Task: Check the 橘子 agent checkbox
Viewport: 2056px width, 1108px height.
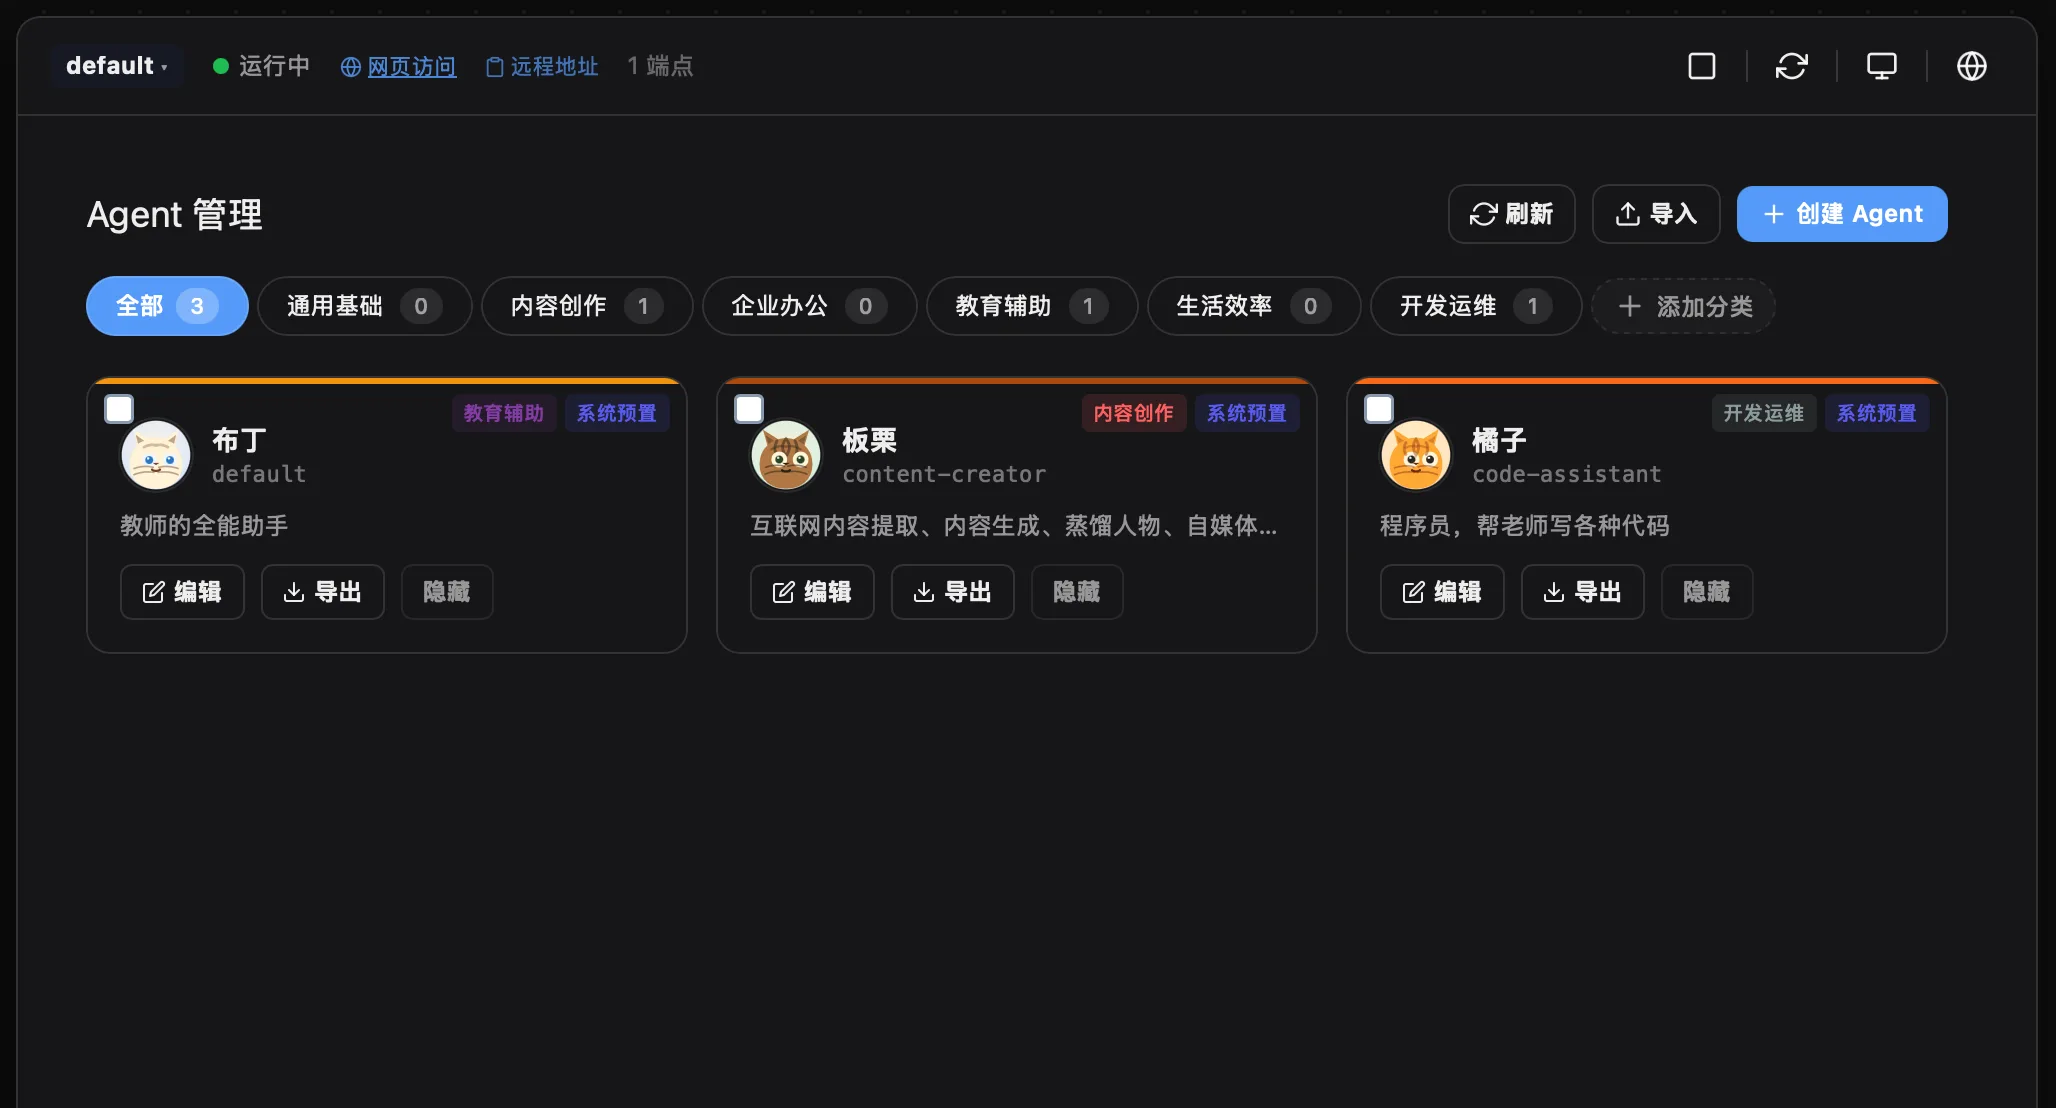Action: 1379,409
